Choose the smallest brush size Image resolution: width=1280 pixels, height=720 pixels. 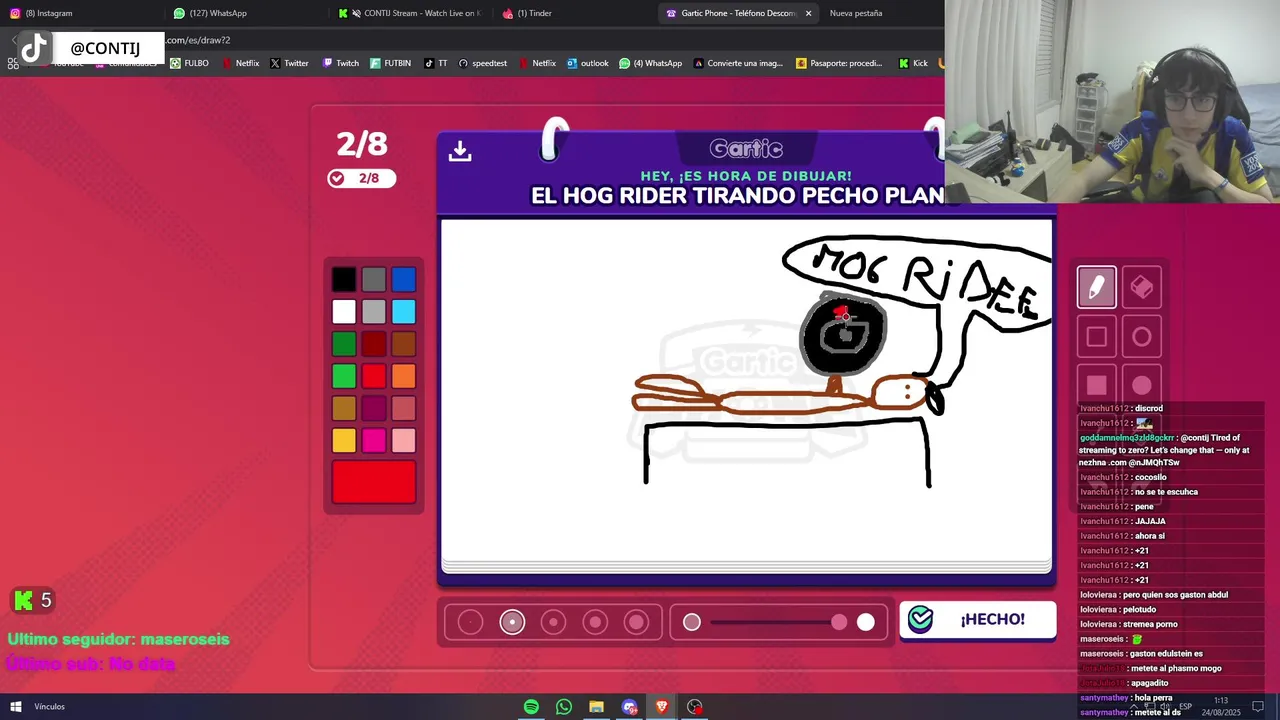[470, 622]
